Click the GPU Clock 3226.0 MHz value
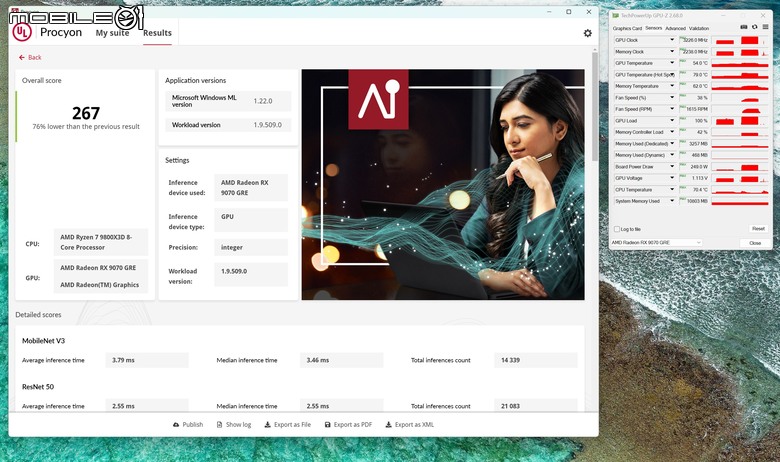Image resolution: width=780 pixels, height=462 pixels. pos(694,40)
